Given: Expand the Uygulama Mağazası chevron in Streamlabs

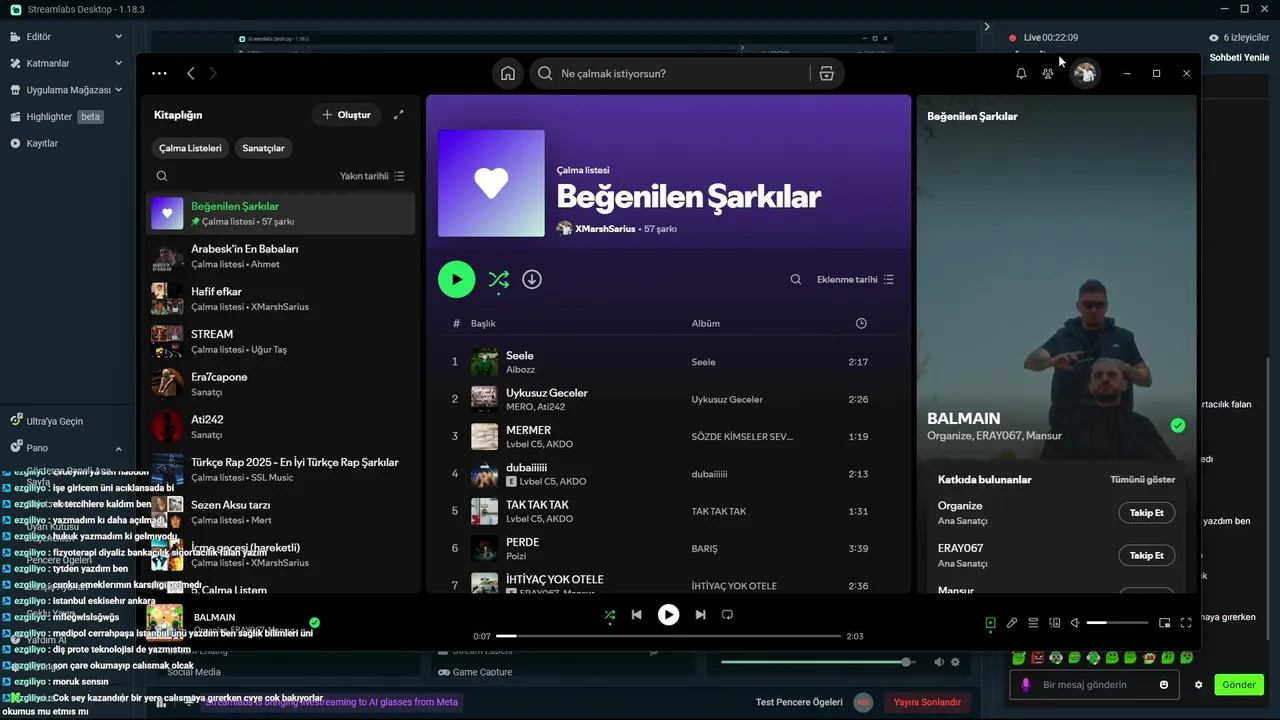Looking at the screenshot, I should point(118,89).
